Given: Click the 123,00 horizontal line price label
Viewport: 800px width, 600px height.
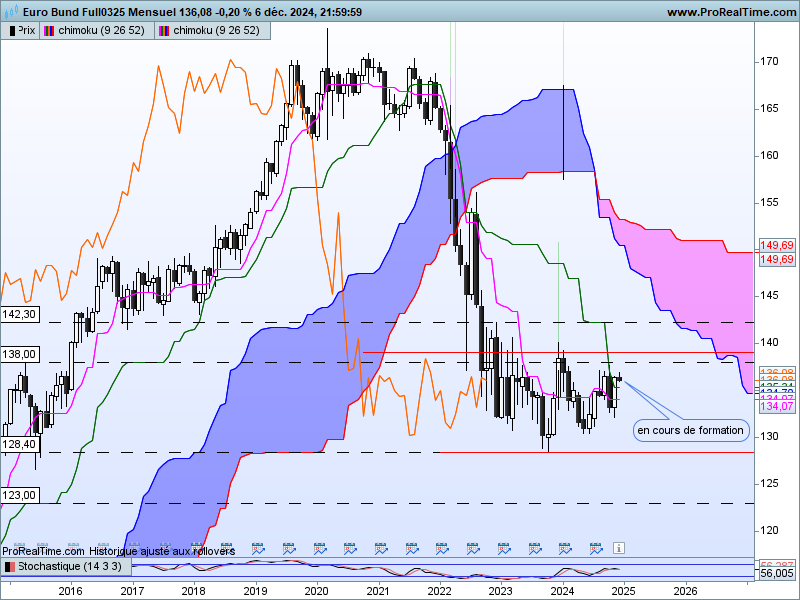Looking at the screenshot, I should pos(19,495).
